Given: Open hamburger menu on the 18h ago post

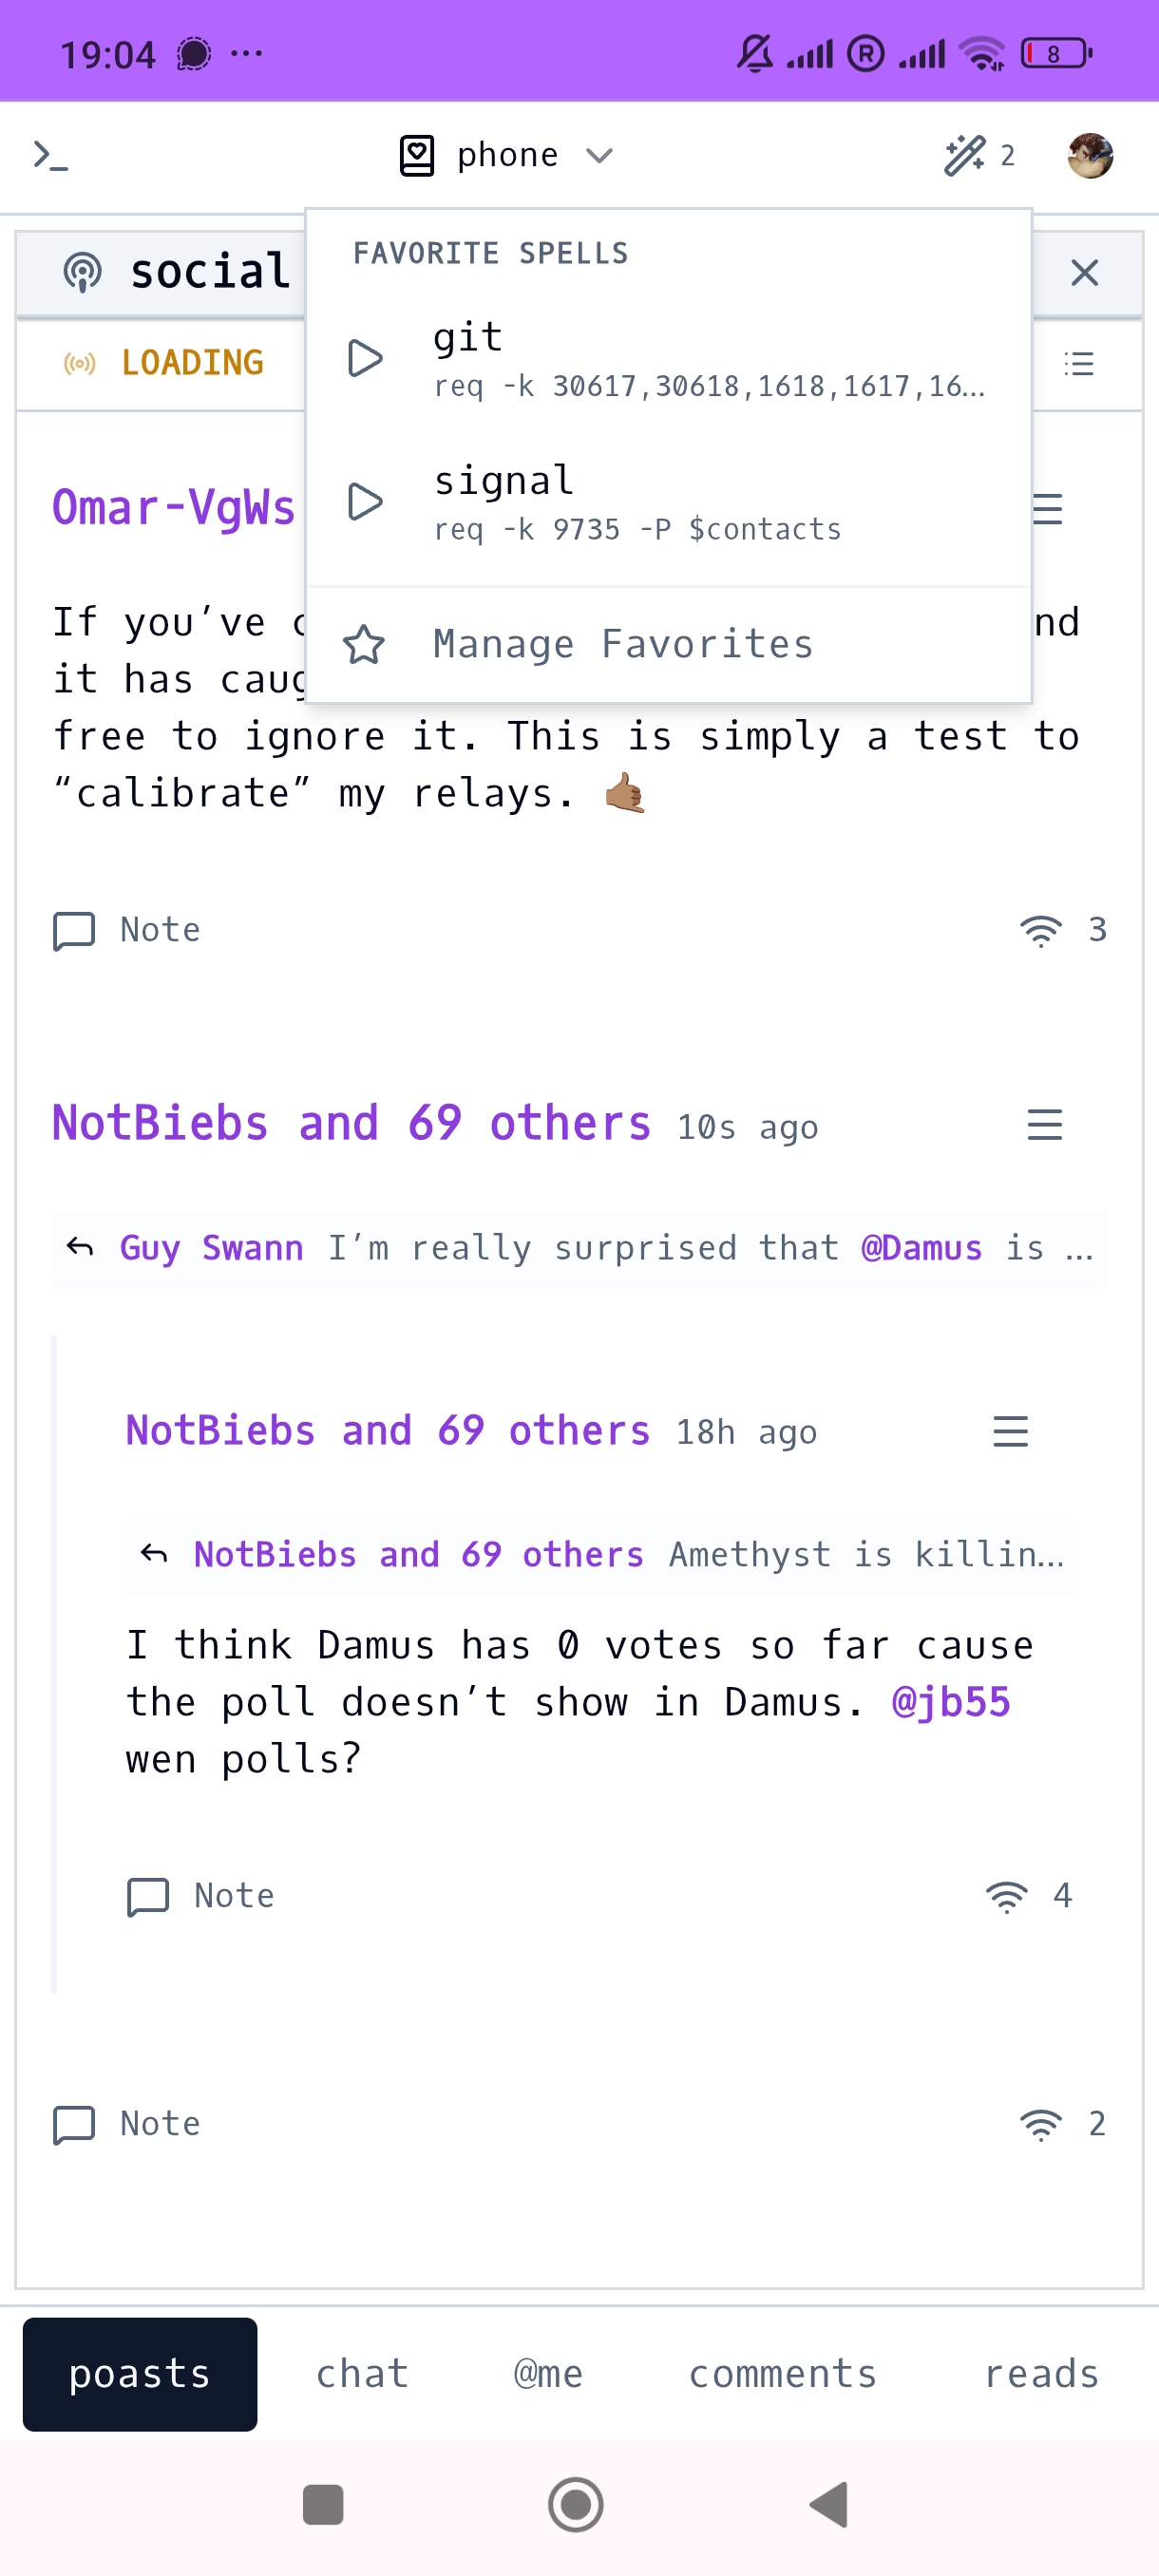Looking at the screenshot, I should [x=1010, y=1431].
